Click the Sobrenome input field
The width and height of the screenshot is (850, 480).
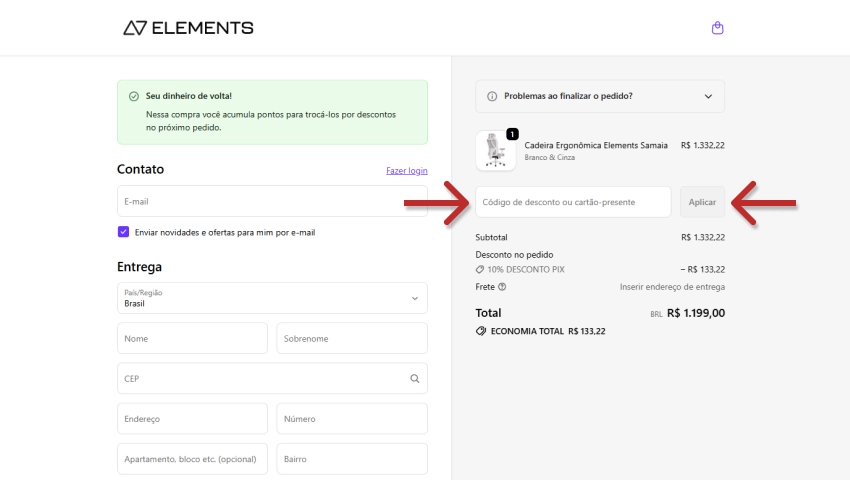click(352, 338)
